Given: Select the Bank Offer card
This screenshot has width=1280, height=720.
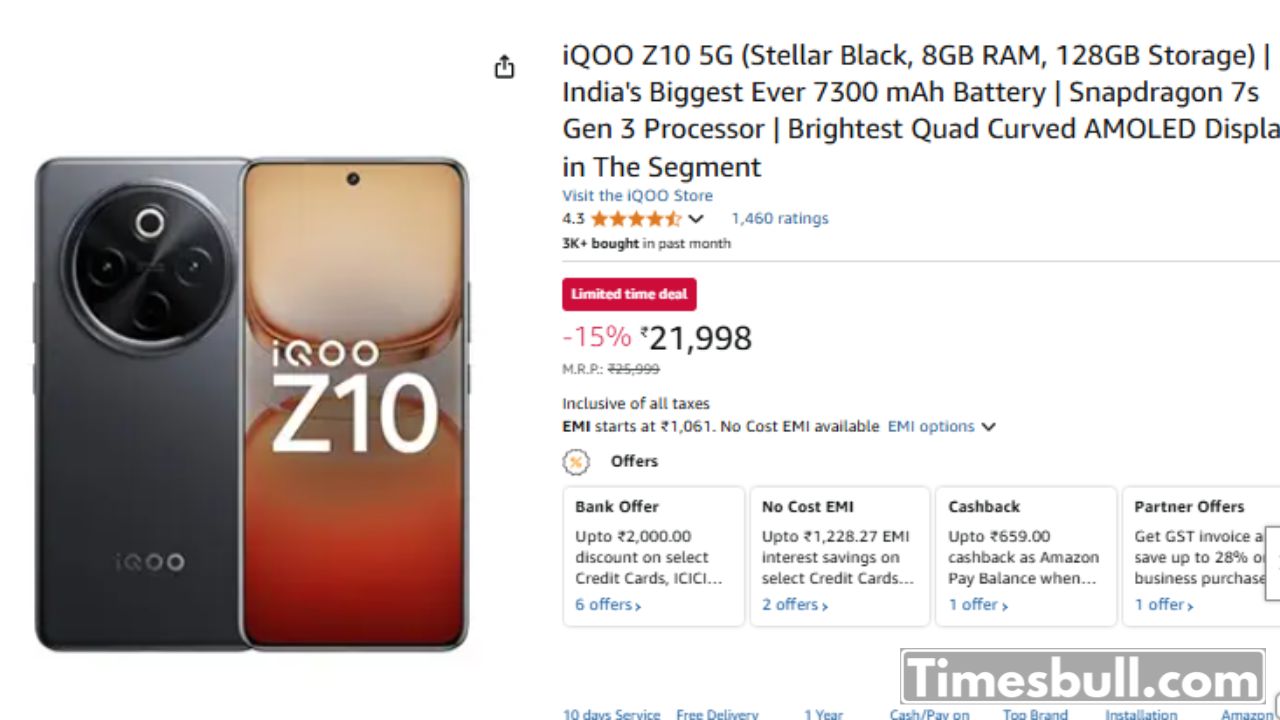Looking at the screenshot, I should [x=653, y=556].
